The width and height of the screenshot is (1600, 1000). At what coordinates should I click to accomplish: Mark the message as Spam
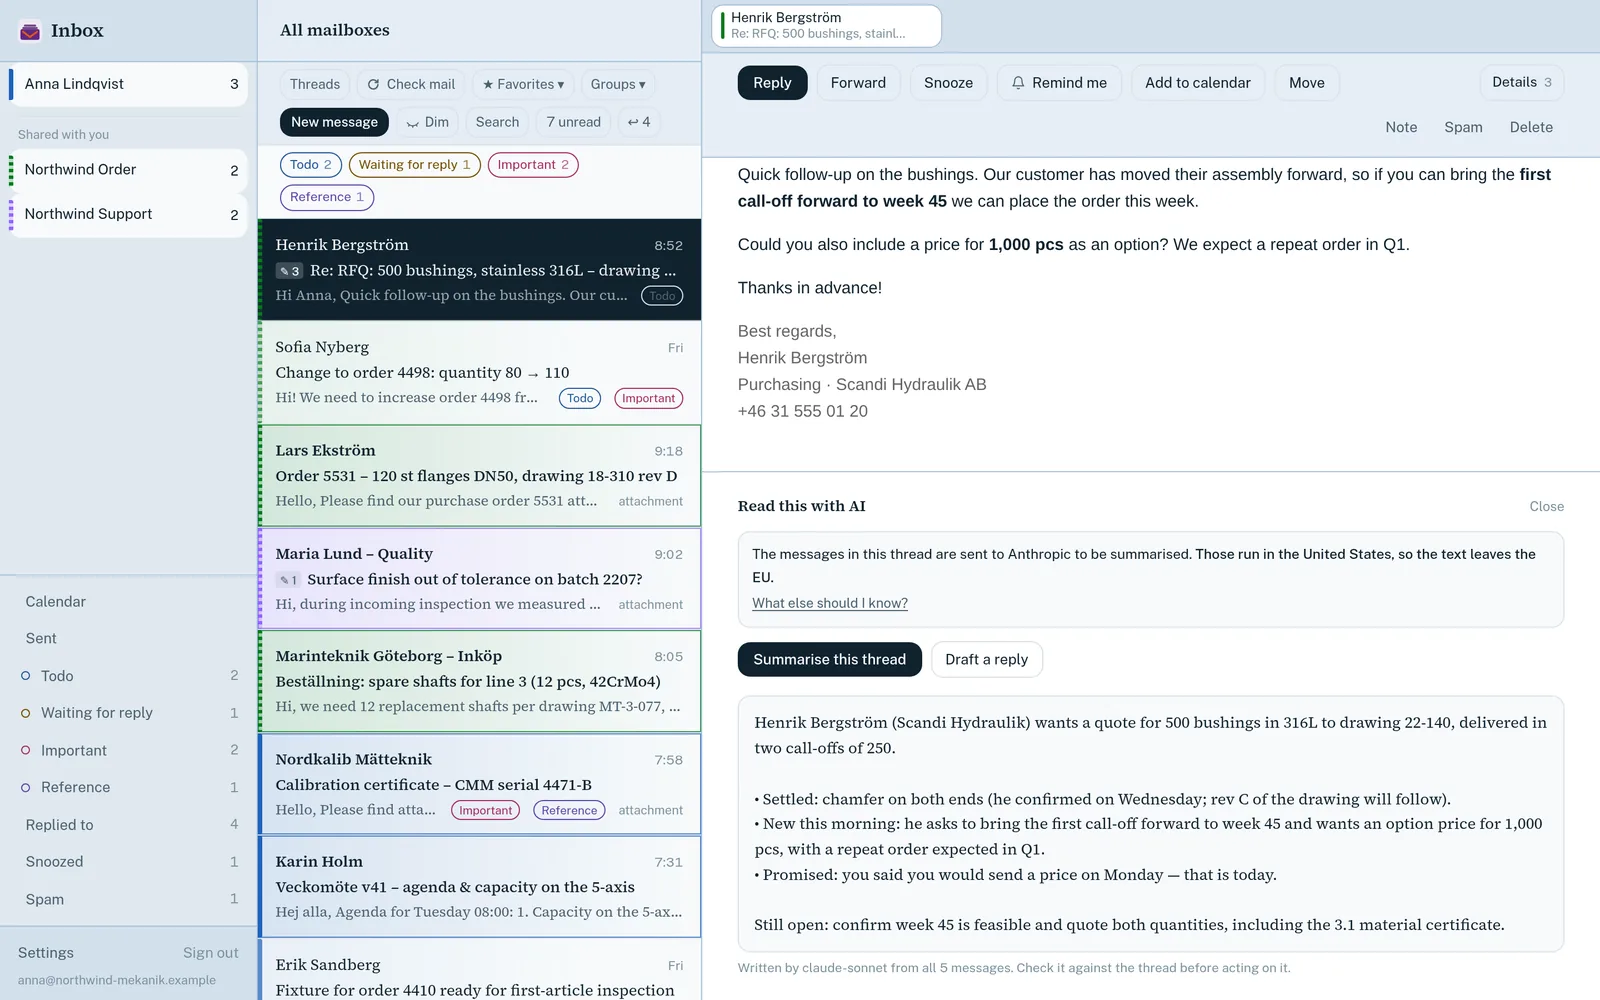coord(1463,128)
